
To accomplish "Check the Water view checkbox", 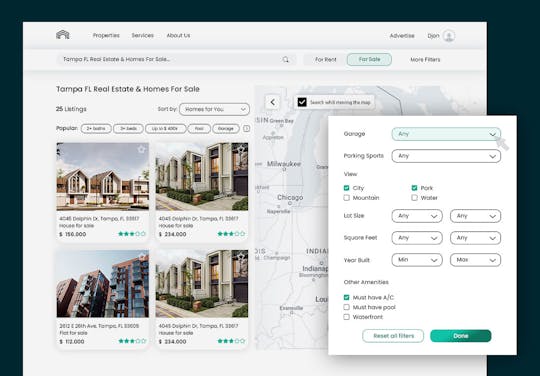I will (414, 198).
